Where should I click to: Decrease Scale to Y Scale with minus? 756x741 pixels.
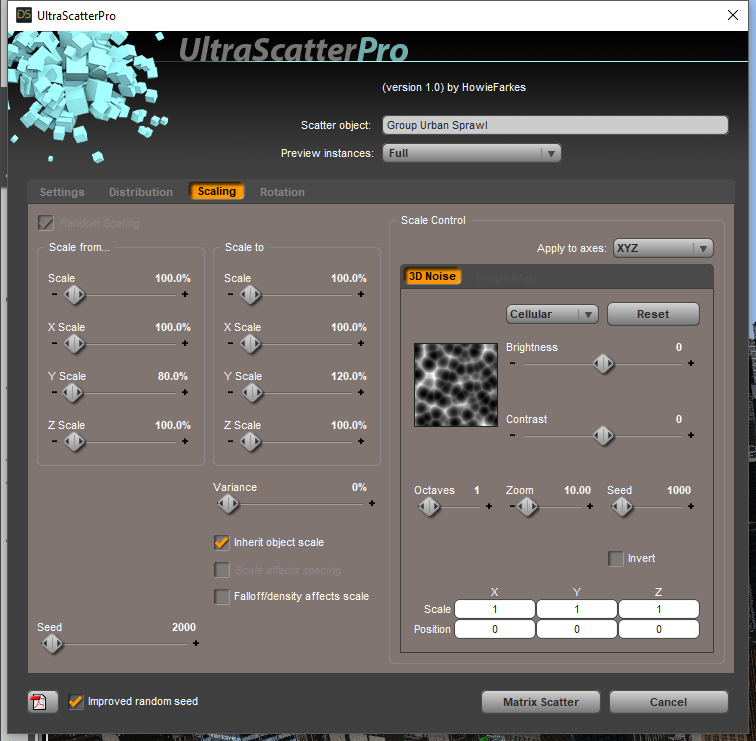[230, 392]
